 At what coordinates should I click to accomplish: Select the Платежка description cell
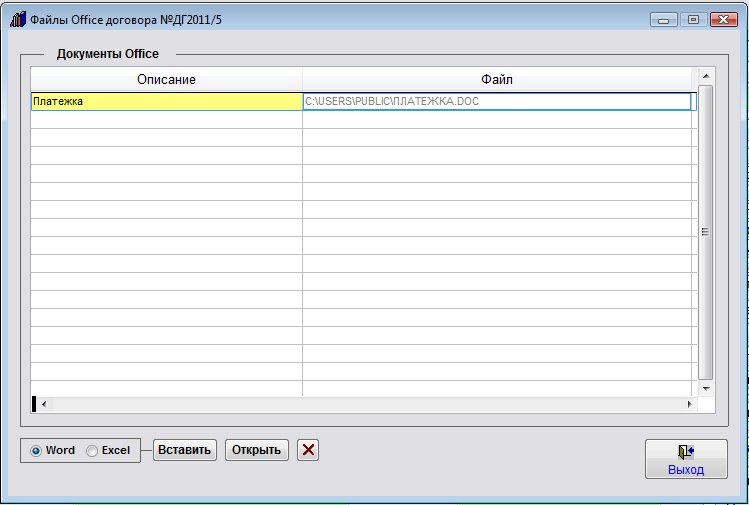point(167,101)
